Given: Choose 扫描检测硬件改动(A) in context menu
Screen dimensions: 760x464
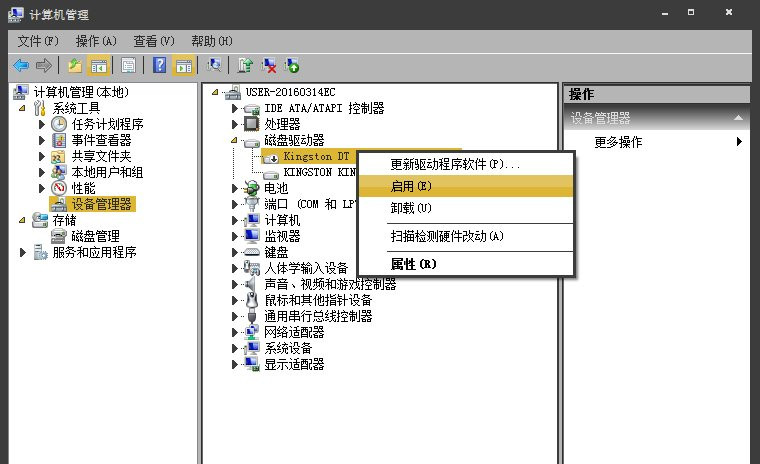Looking at the screenshot, I should coord(466,236).
